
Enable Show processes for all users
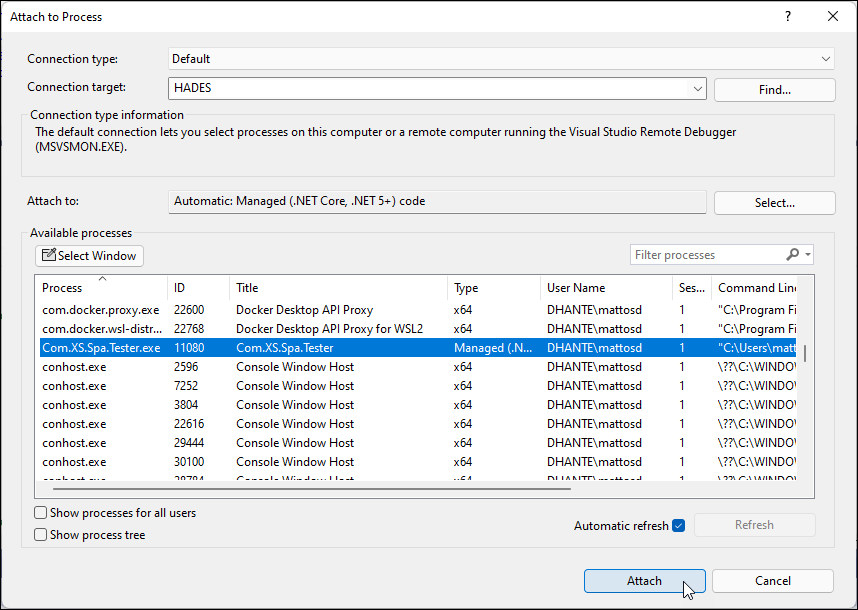41,512
